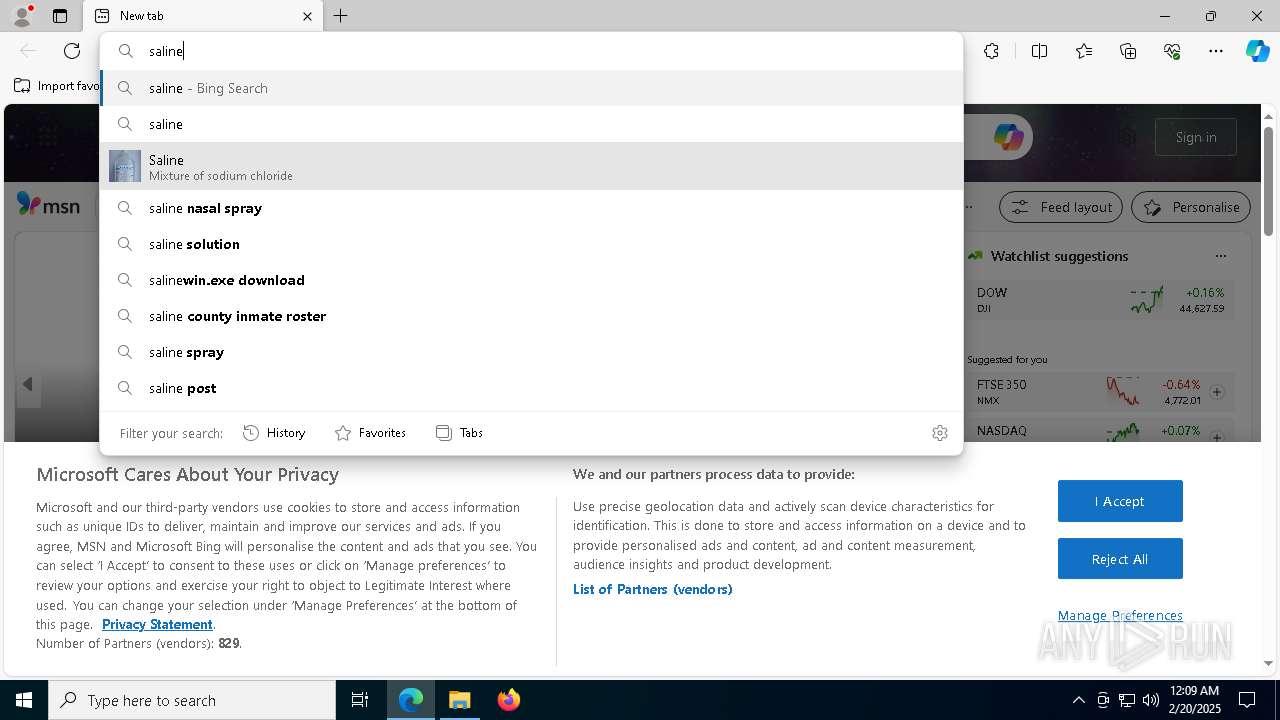Filter search by History
The height and width of the screenshot is (720, 1280).
pyautogui.click(x=274, y=433)
